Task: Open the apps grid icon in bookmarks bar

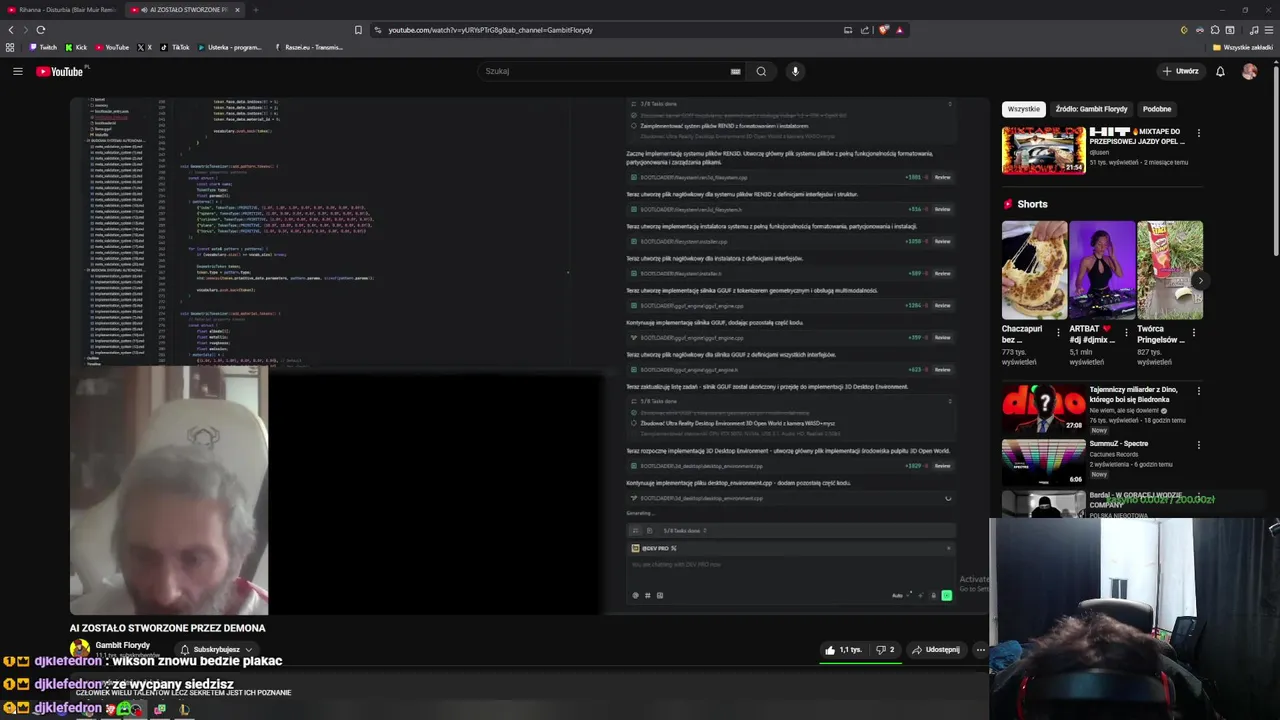Action: [x=10, y=47]
